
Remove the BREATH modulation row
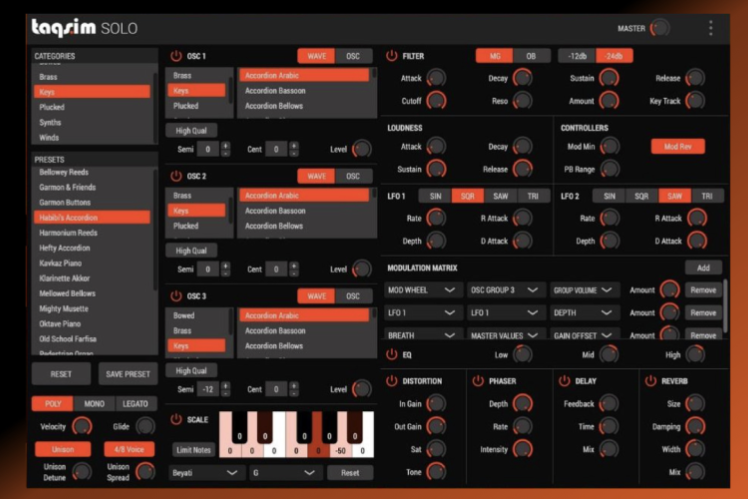703,335
